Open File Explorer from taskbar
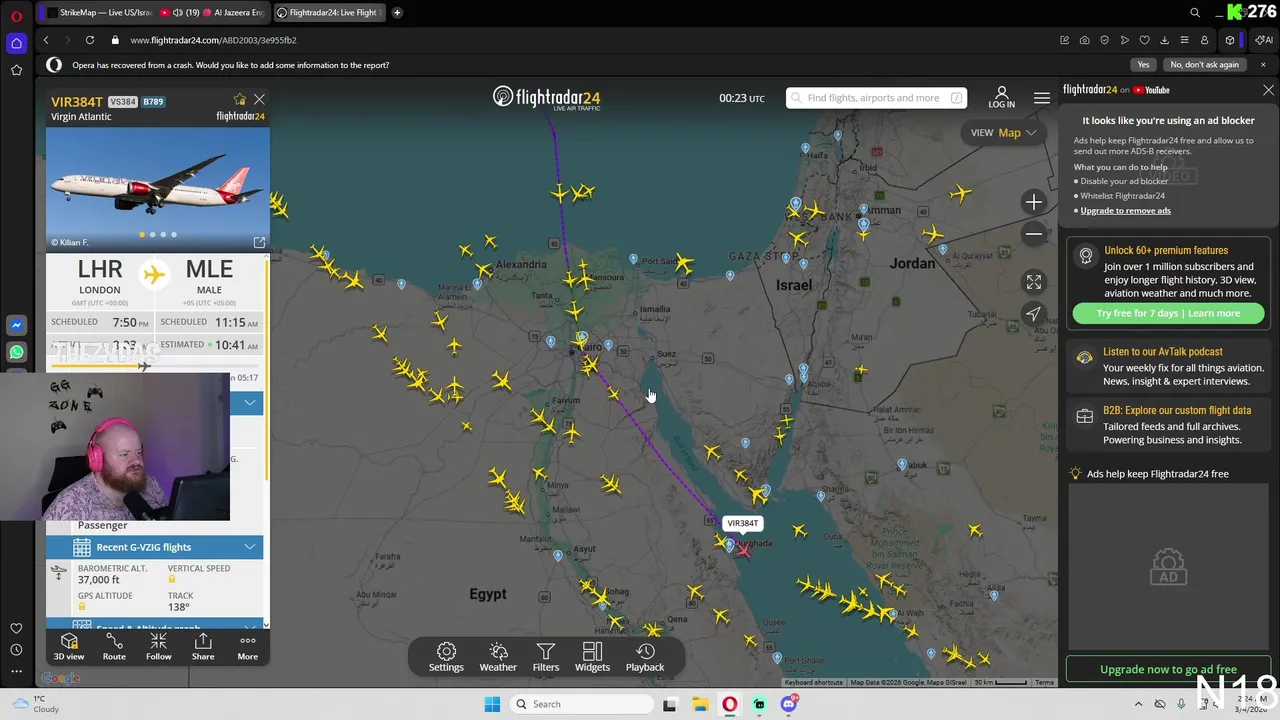The height and width of the screenshot is (720, 1280). point(700,704)
